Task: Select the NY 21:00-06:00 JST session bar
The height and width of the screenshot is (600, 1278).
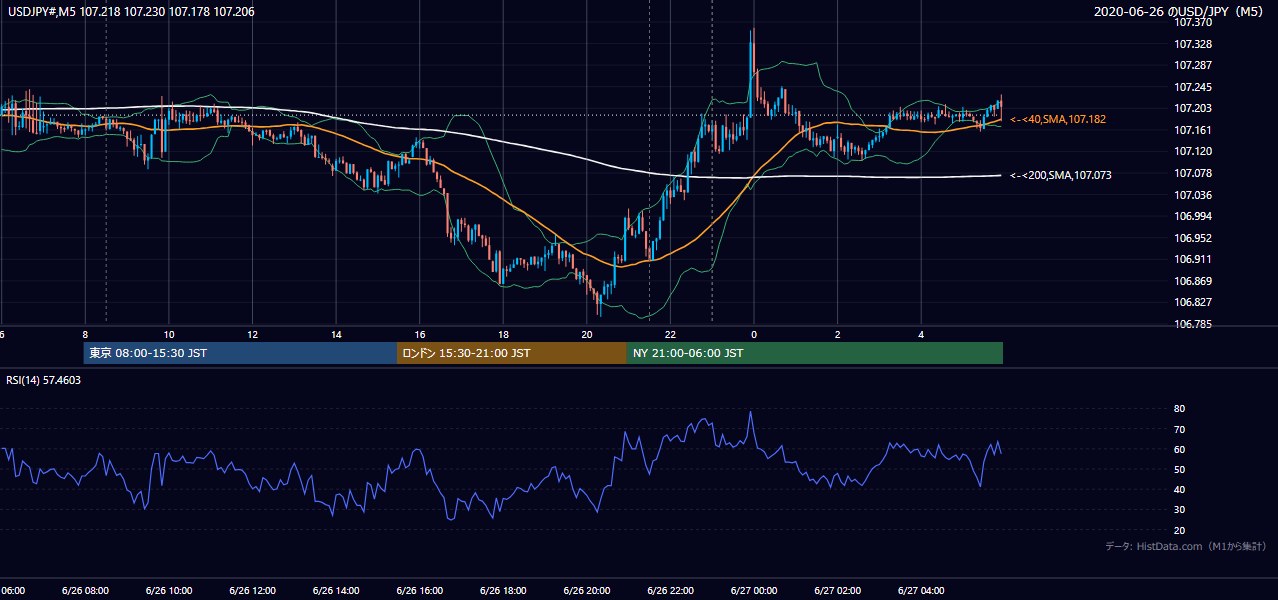Action: [x=815, y=353]
